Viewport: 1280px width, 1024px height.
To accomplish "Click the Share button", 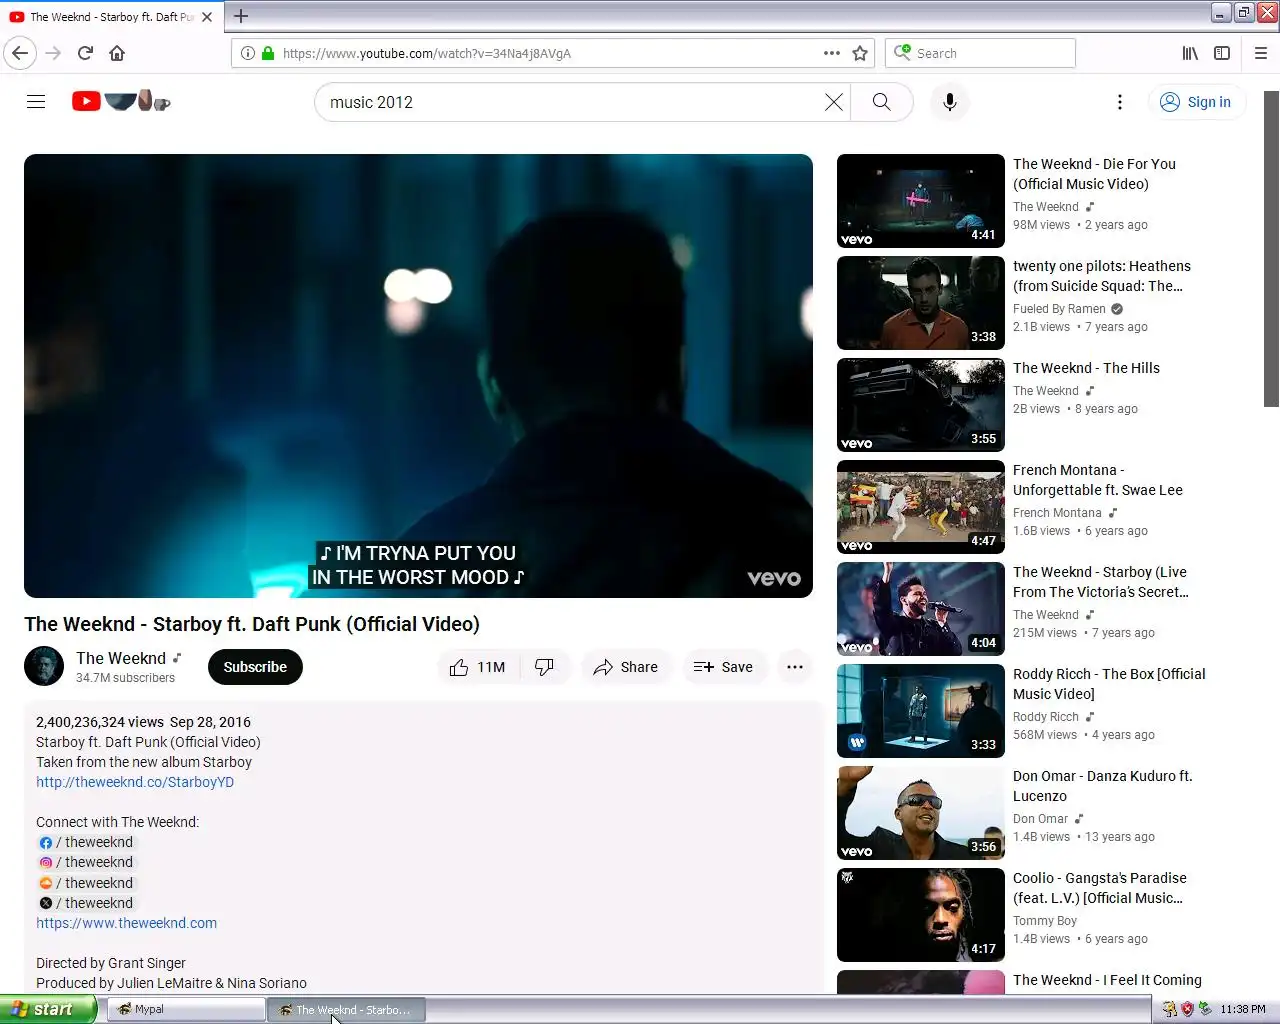I will [x=625, y=667].
